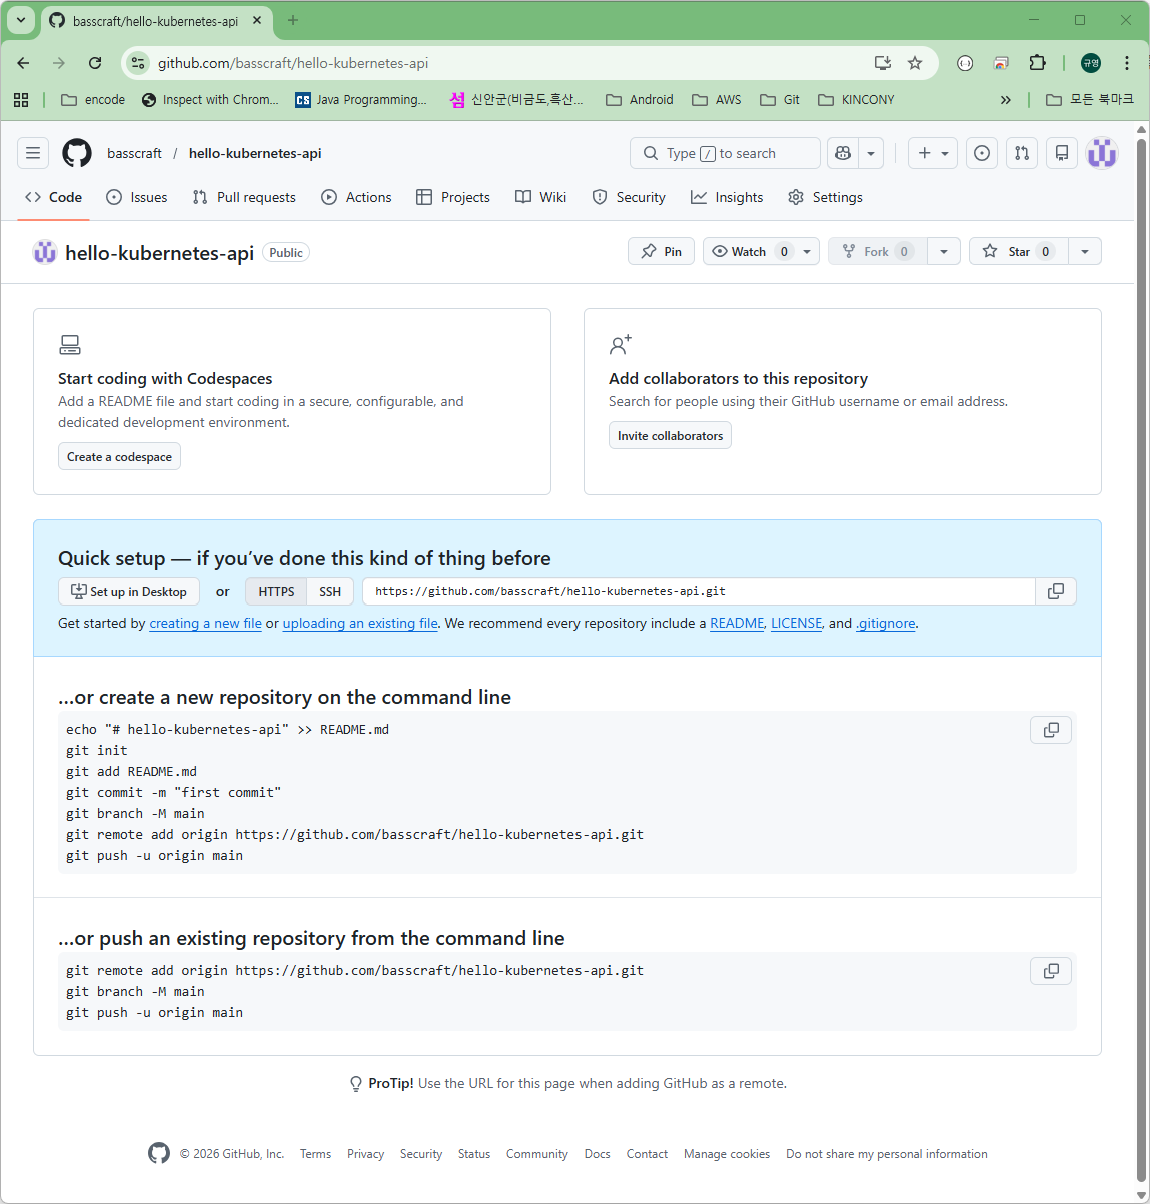
Task: Open the Copilot chat icon in header
Action: click(x=843, y=153)
